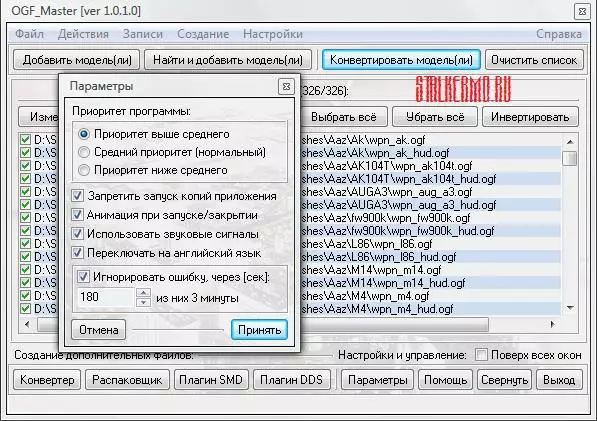Select wpn_m14_hud.ogf list entry
This screenshot has height=421, width=597.
coord(430,283)
